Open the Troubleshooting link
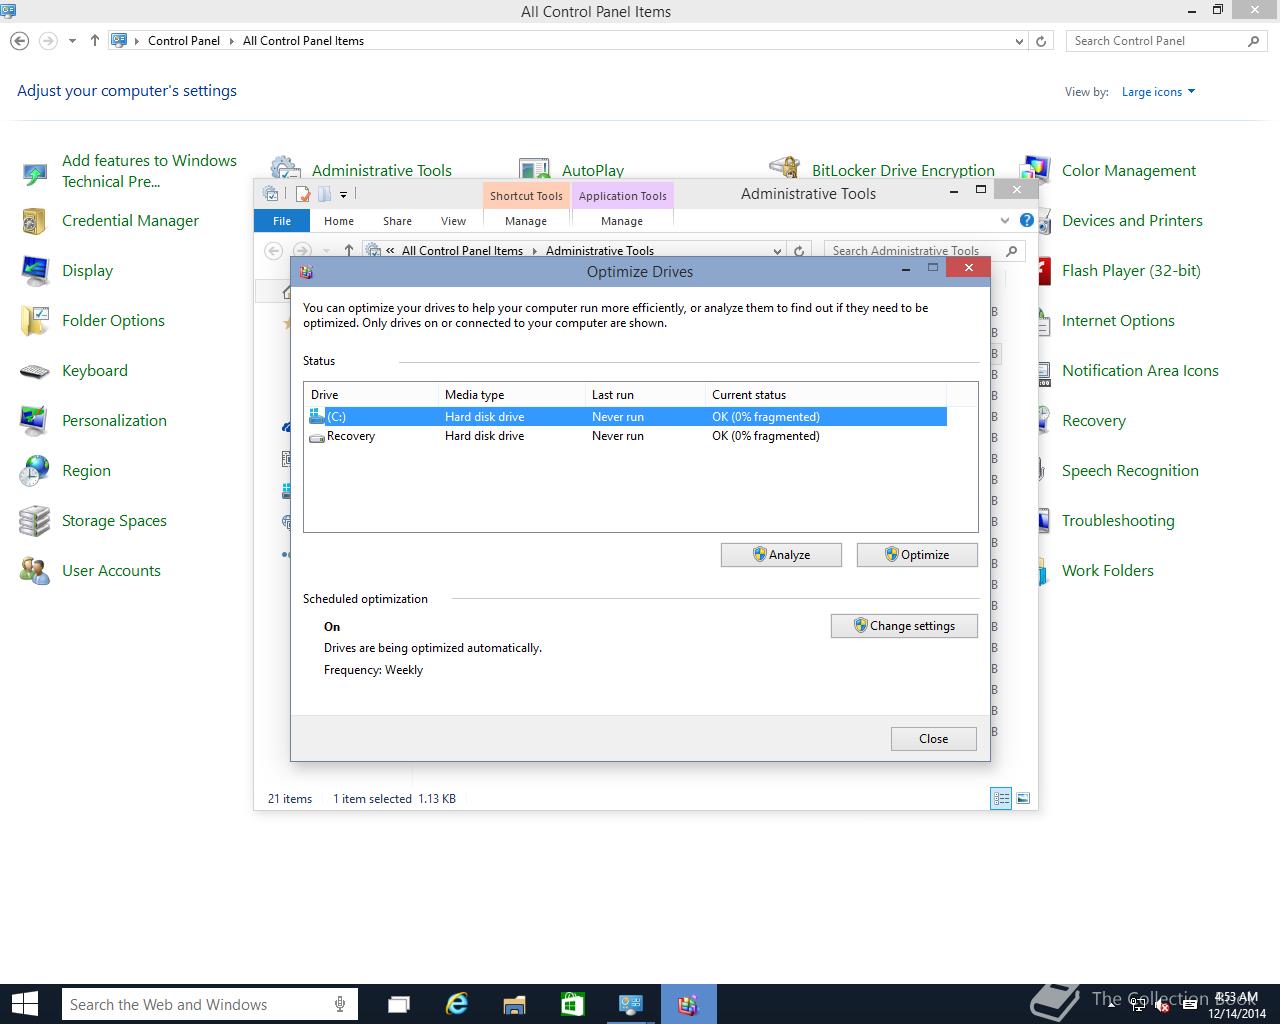Screen dimensions: 1280x1024 click(1118, 521)
